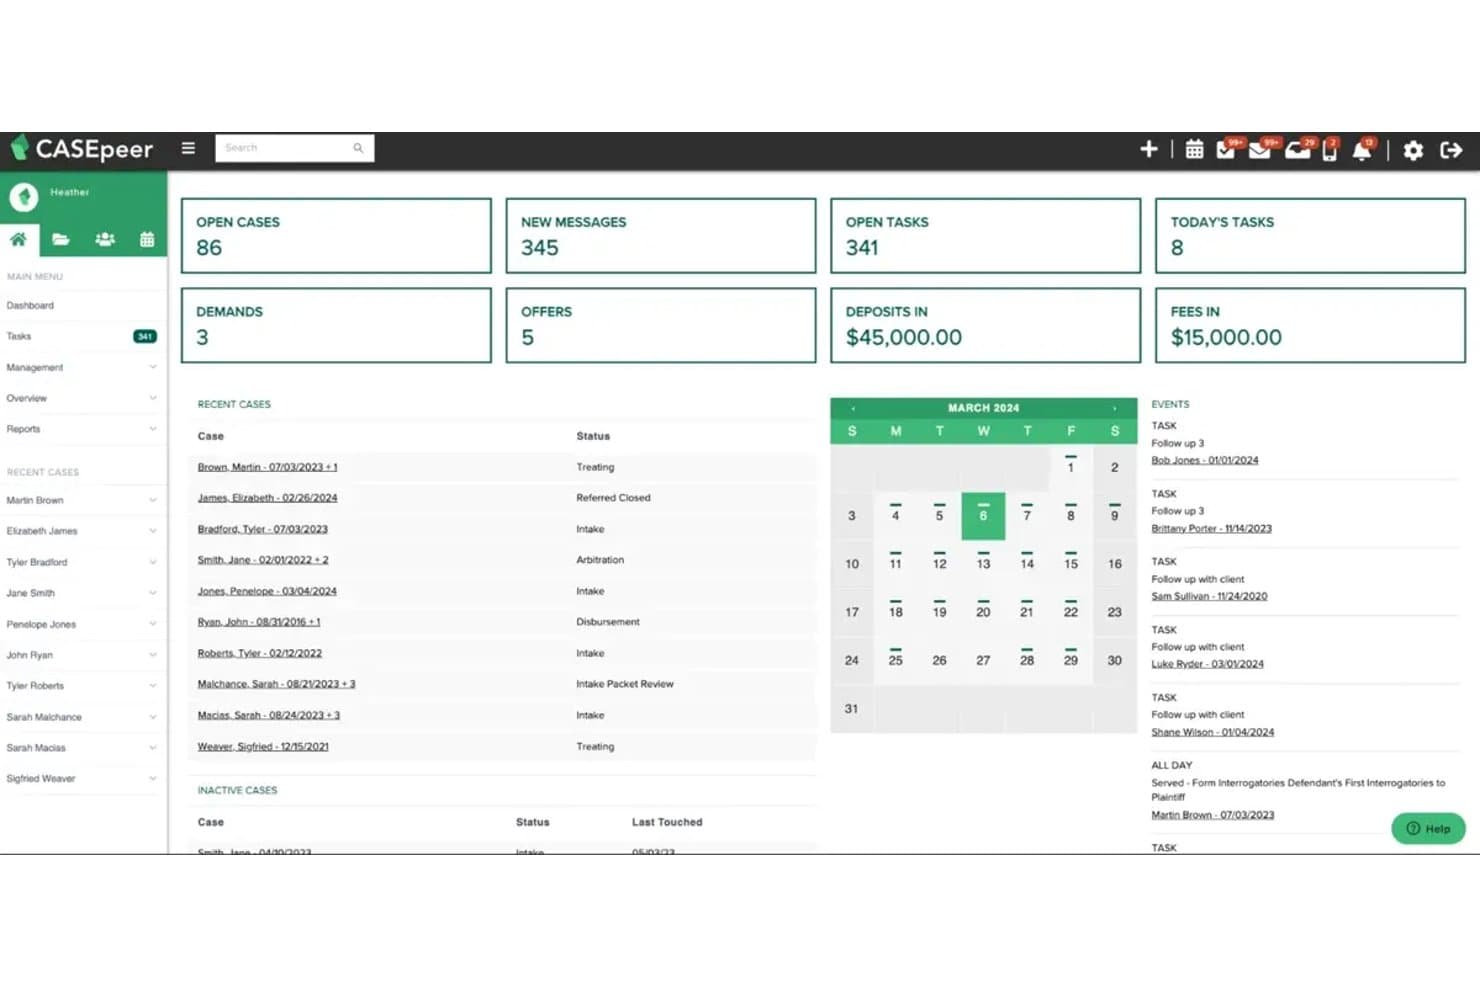Select March 6 on the calendar

(983, 516)
